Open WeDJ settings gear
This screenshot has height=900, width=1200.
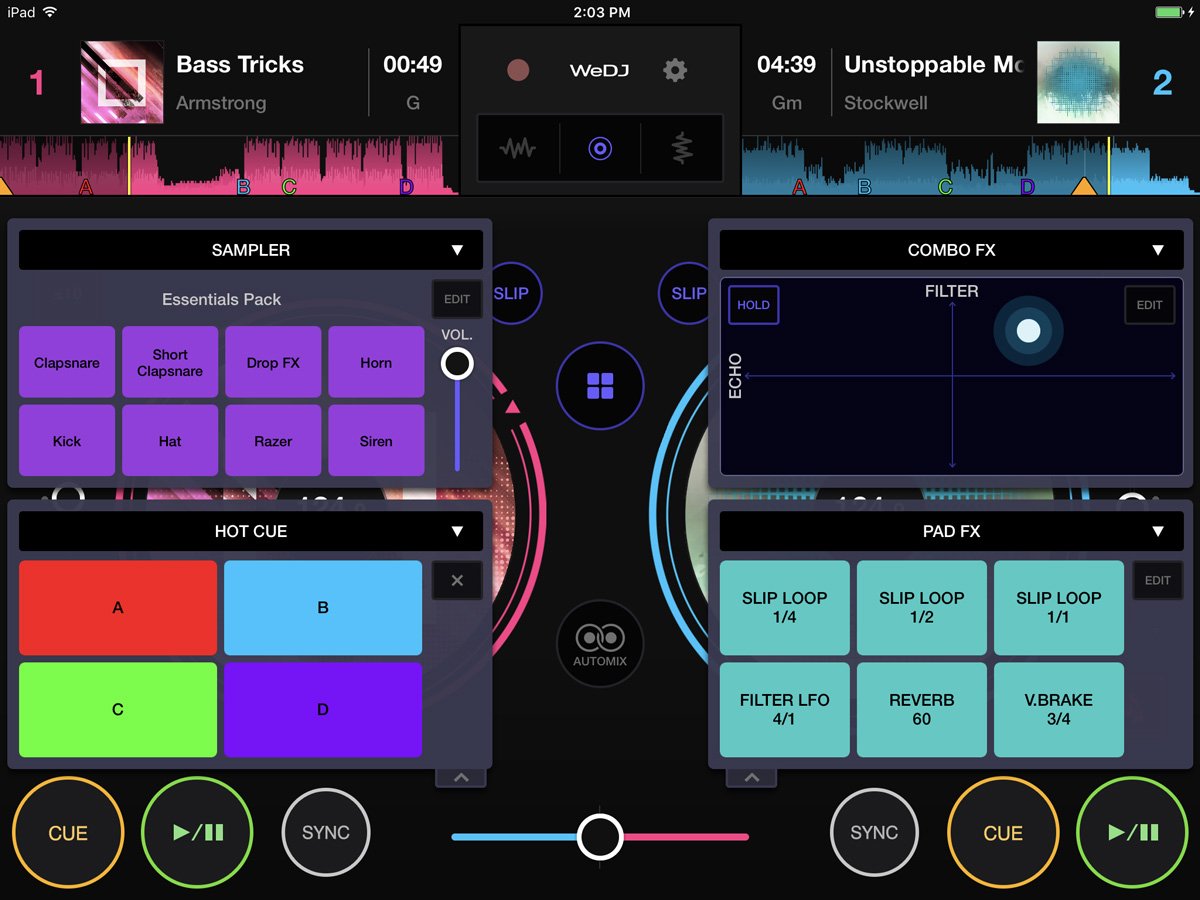tap(675, 70)
